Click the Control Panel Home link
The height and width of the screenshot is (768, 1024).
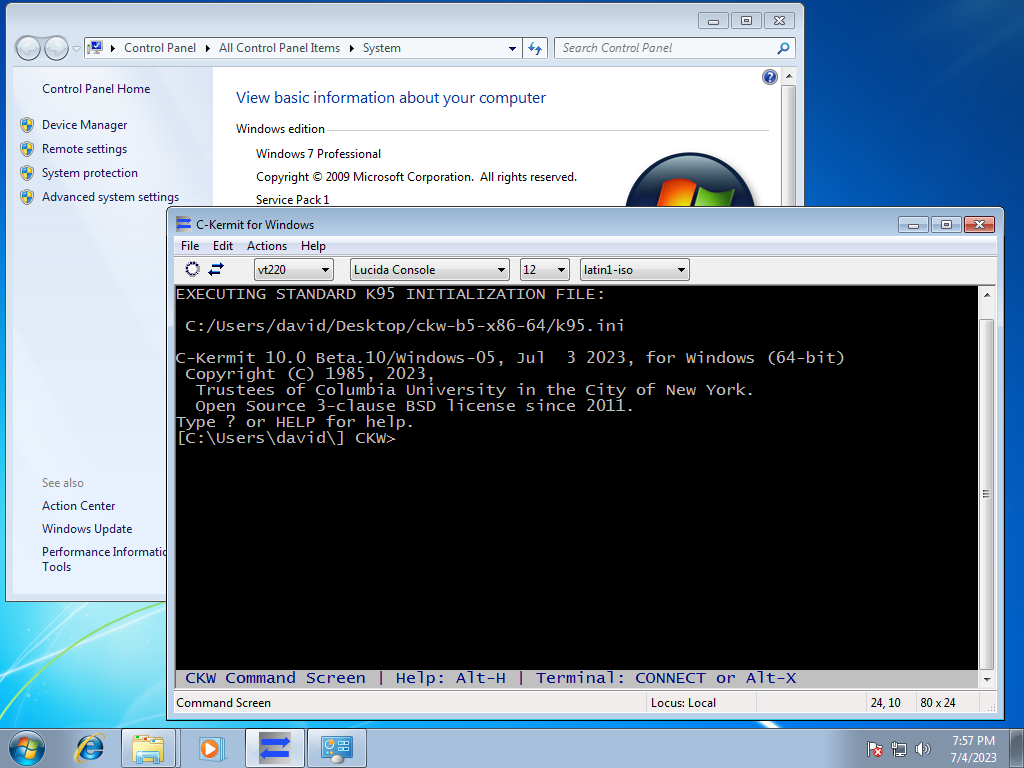tap(96, 89)
